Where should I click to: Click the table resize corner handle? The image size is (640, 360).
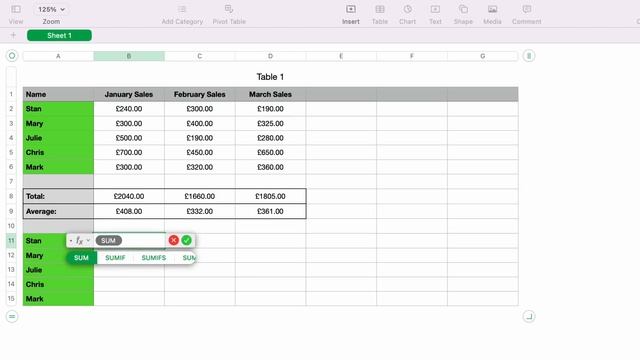(x=529, y=316)
